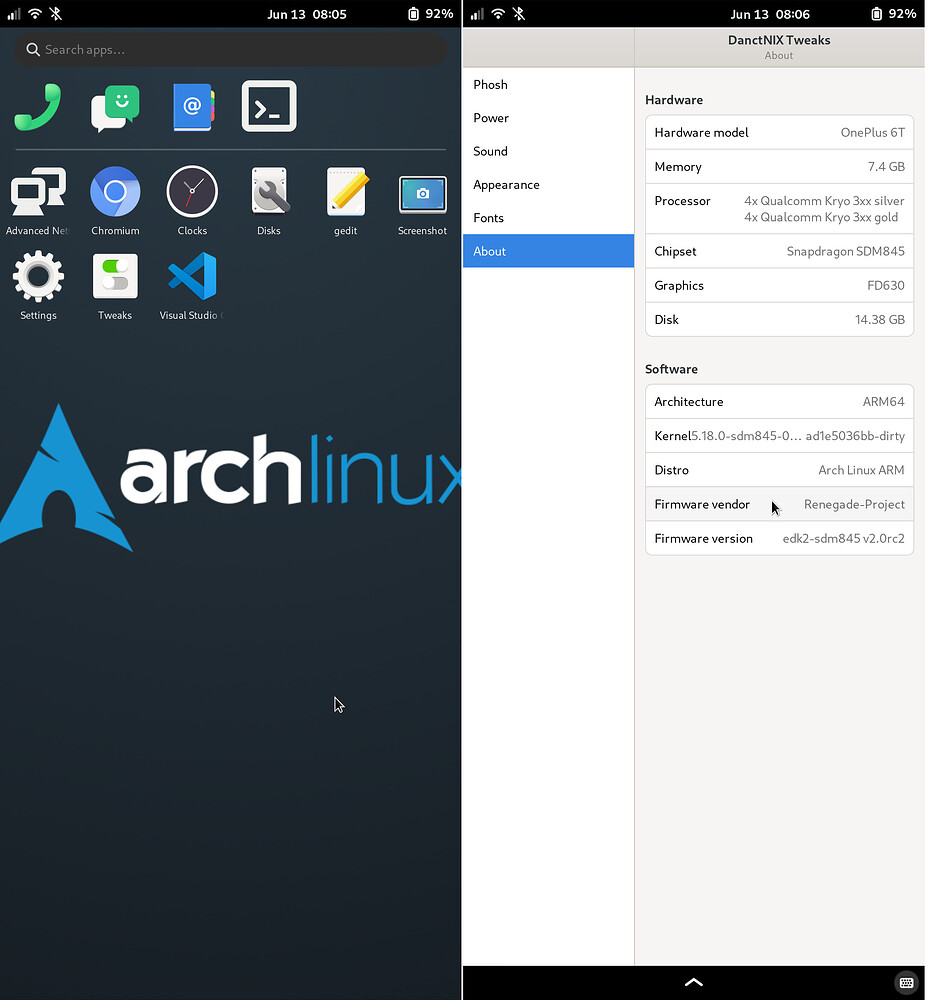Click the Architecture ARM64 row
This screenshot has height=1000, width=930.
(779, 401)
